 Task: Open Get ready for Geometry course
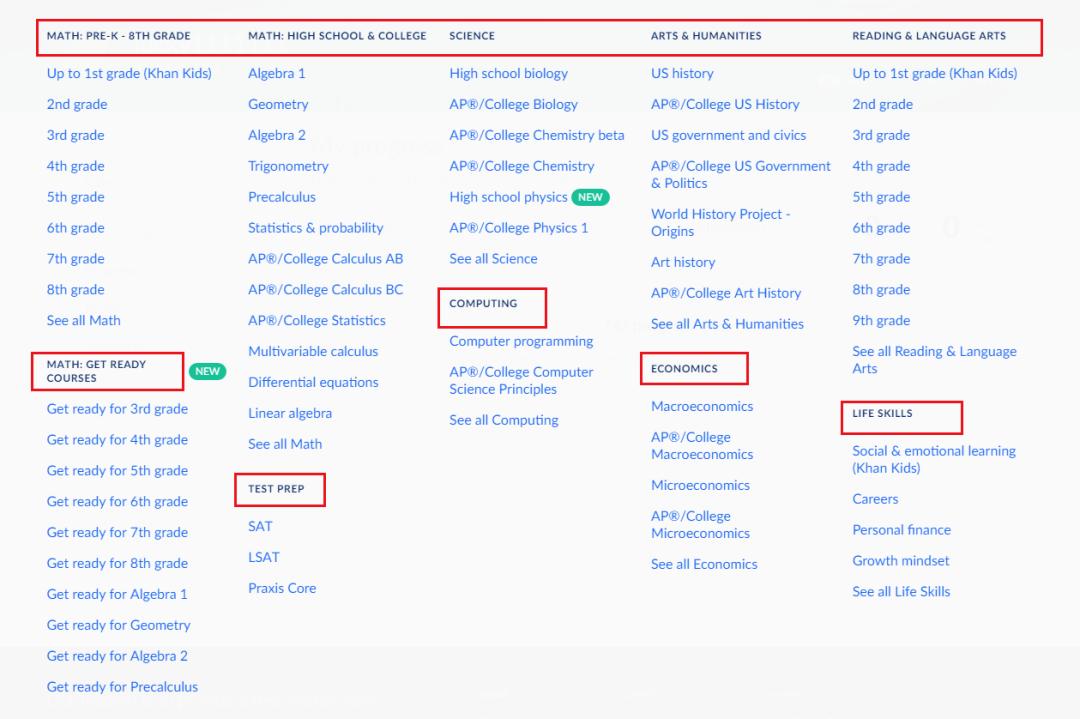pyautogui.click(x=118, y=625)
